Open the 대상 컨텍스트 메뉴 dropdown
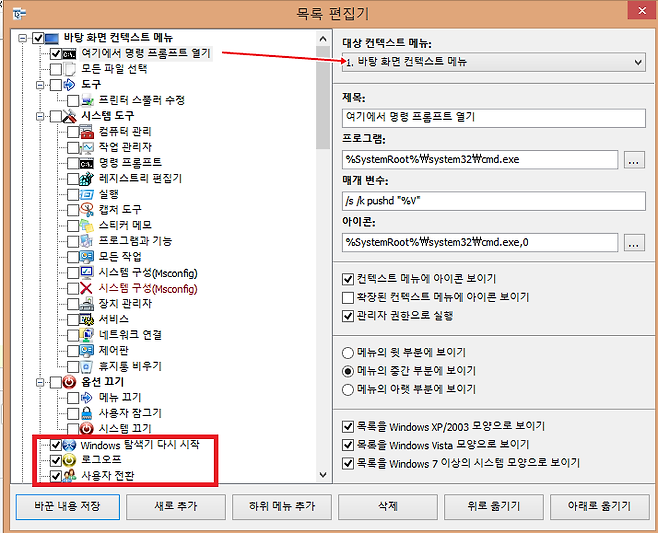The width and height of the screenshot is (658, 533). tap(494, 62)
